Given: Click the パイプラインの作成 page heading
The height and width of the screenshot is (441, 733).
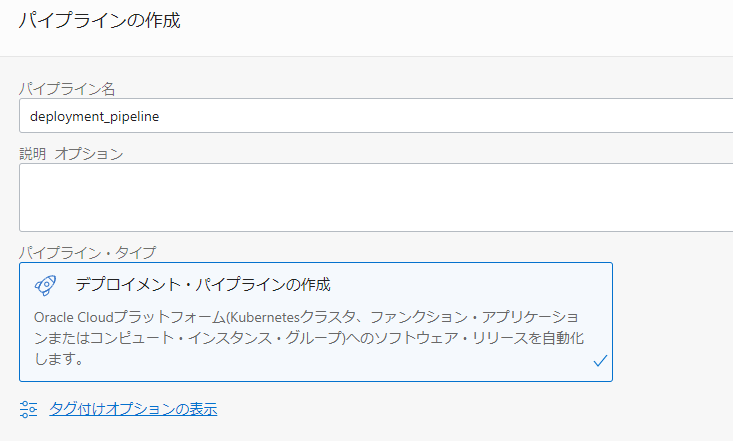Looking at the screenshot, I should pos(100,21).
